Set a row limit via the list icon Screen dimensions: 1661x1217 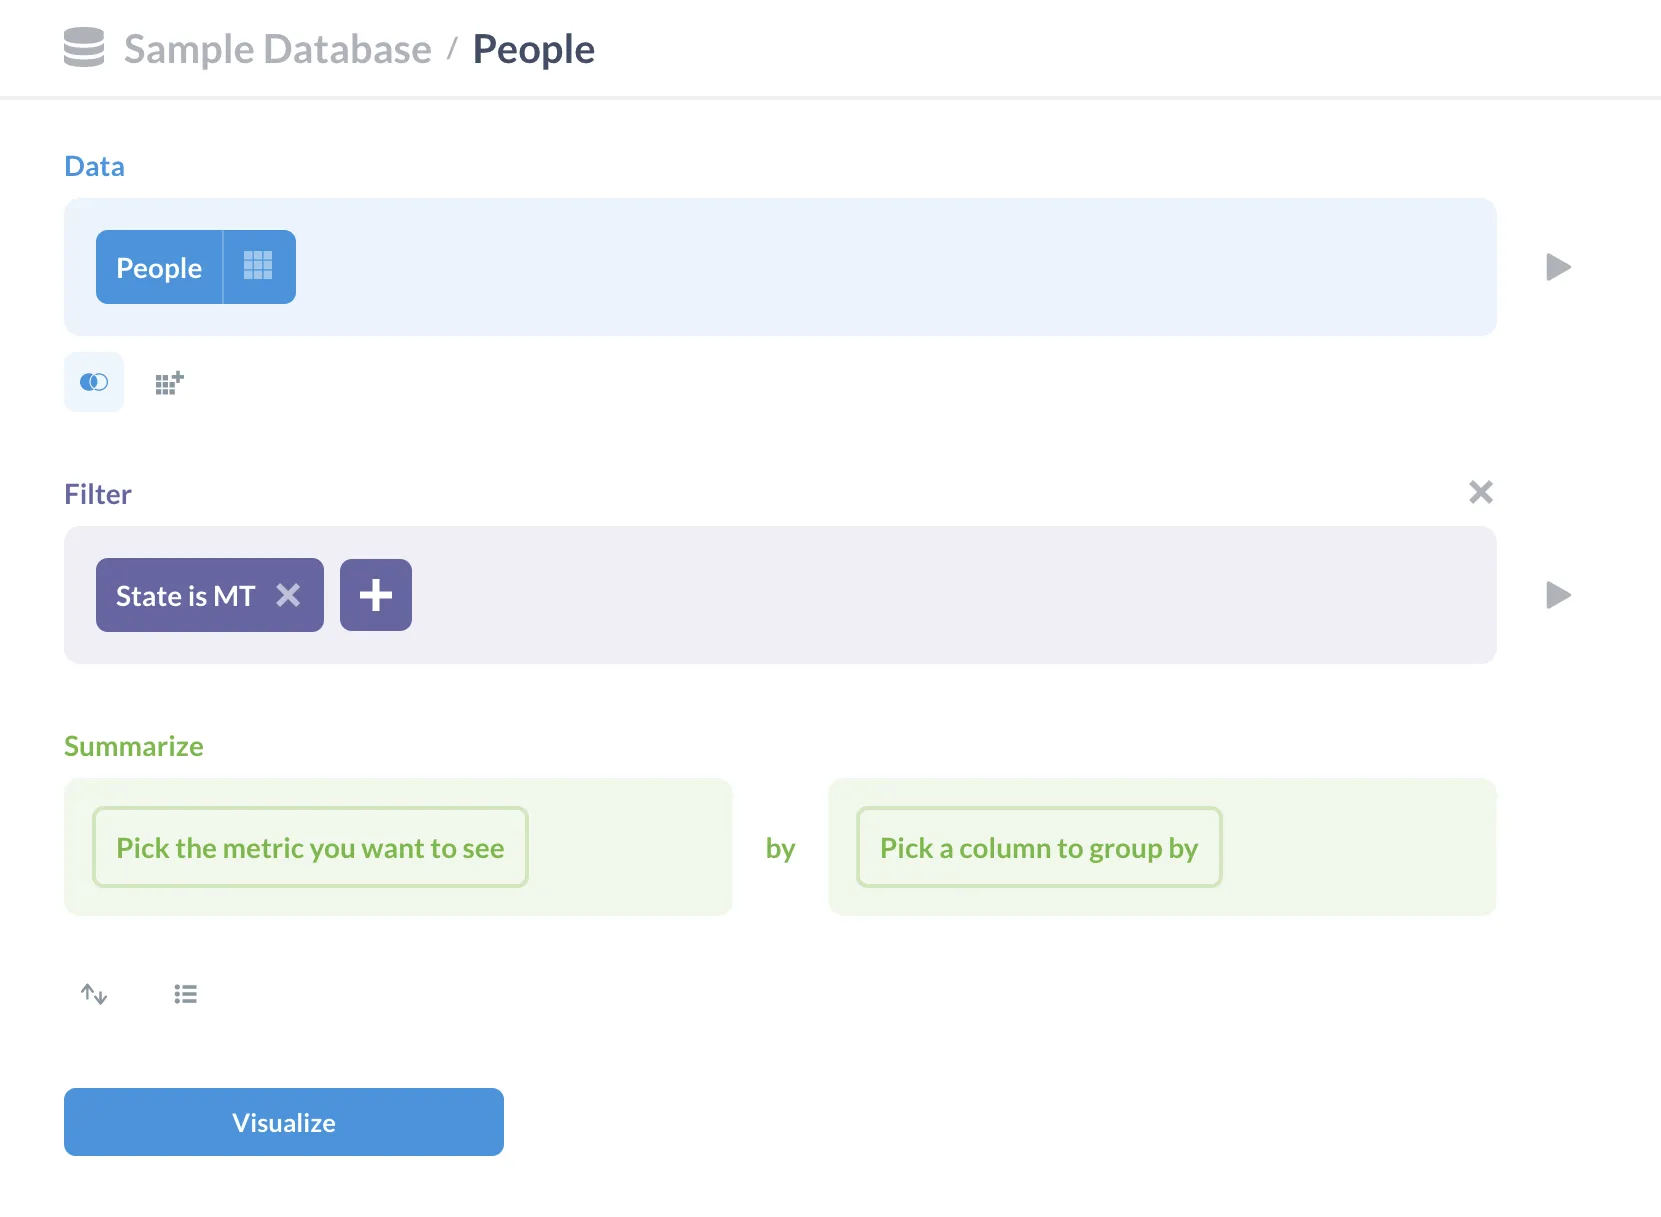185,994
